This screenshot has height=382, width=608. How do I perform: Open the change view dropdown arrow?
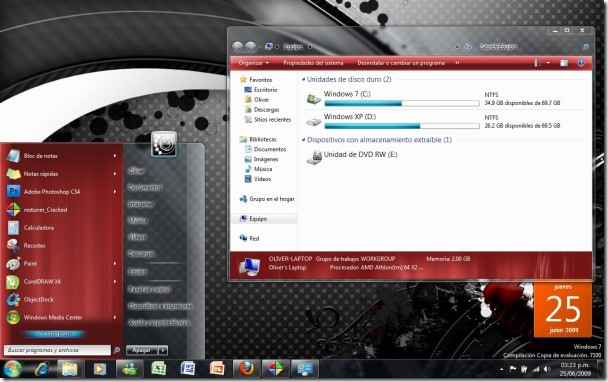(x=548, y=63)
